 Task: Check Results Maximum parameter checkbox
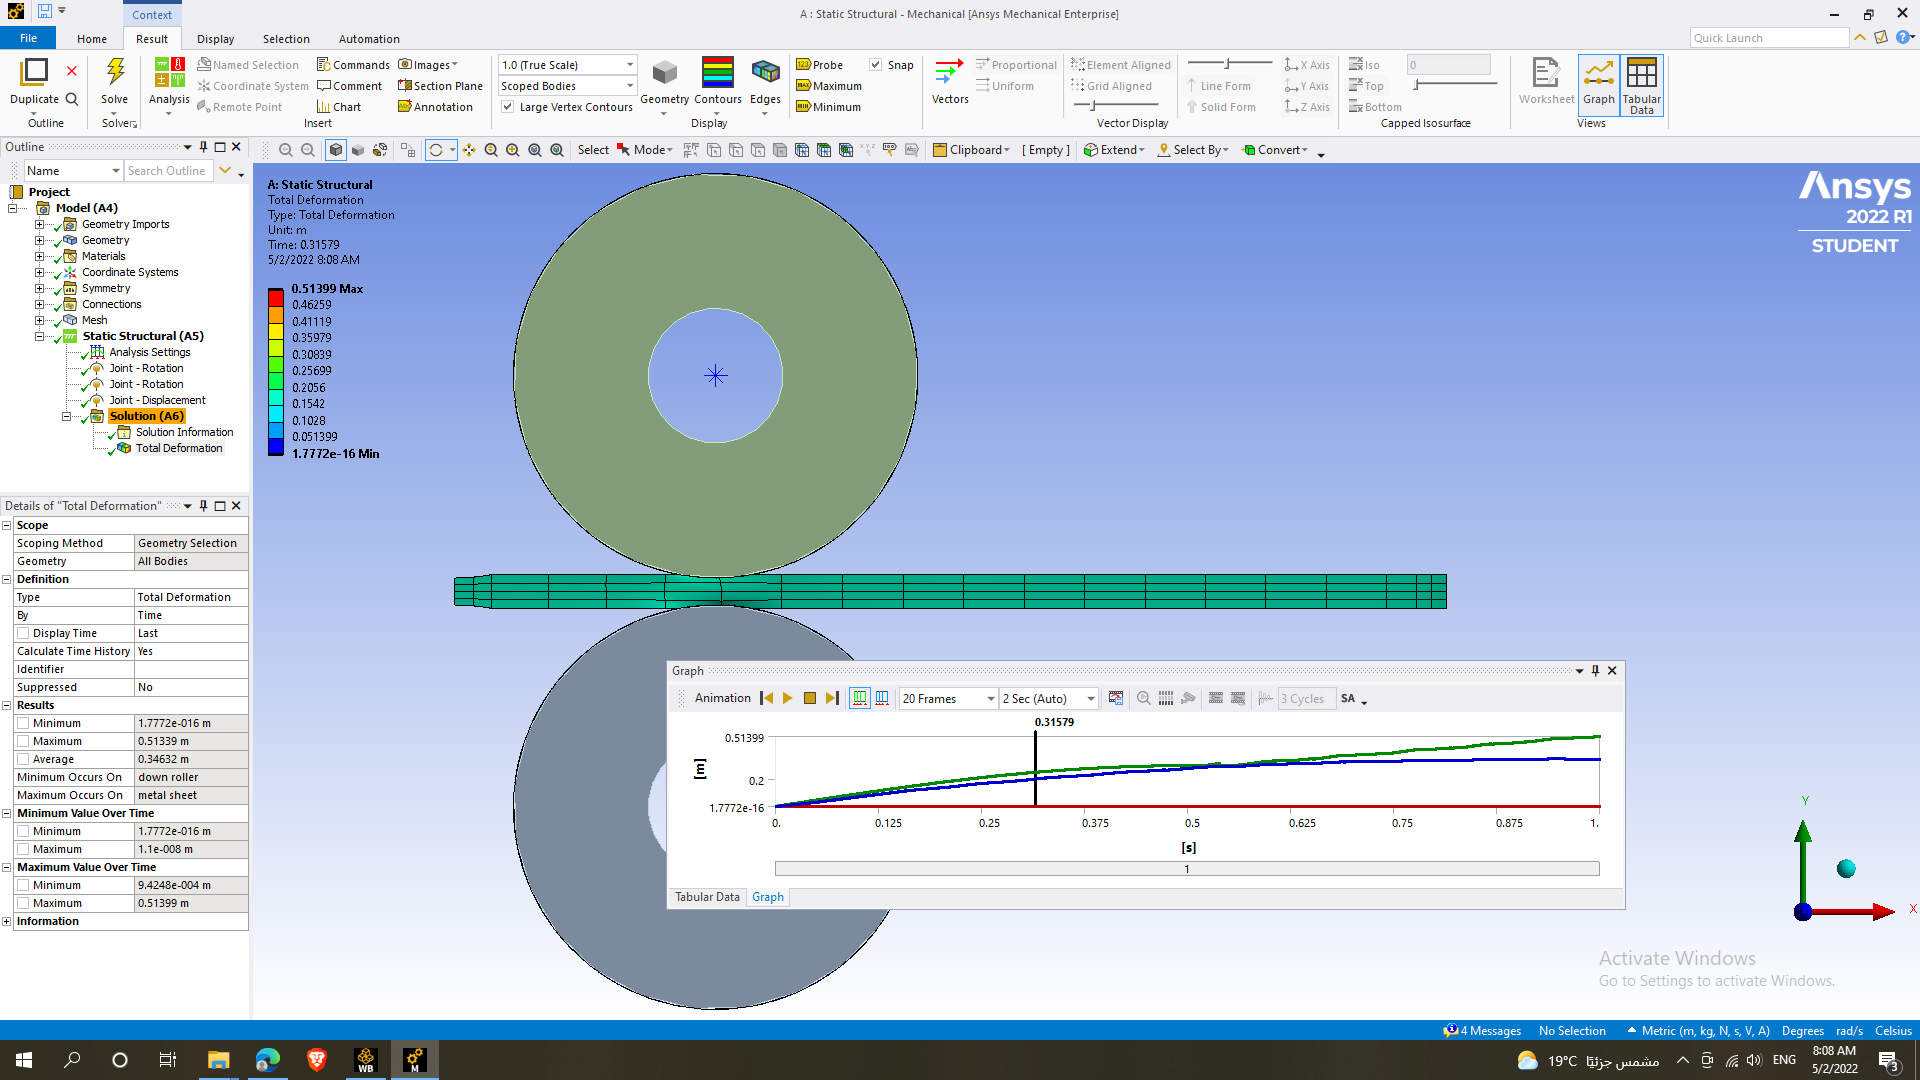[x=23, y=741]
